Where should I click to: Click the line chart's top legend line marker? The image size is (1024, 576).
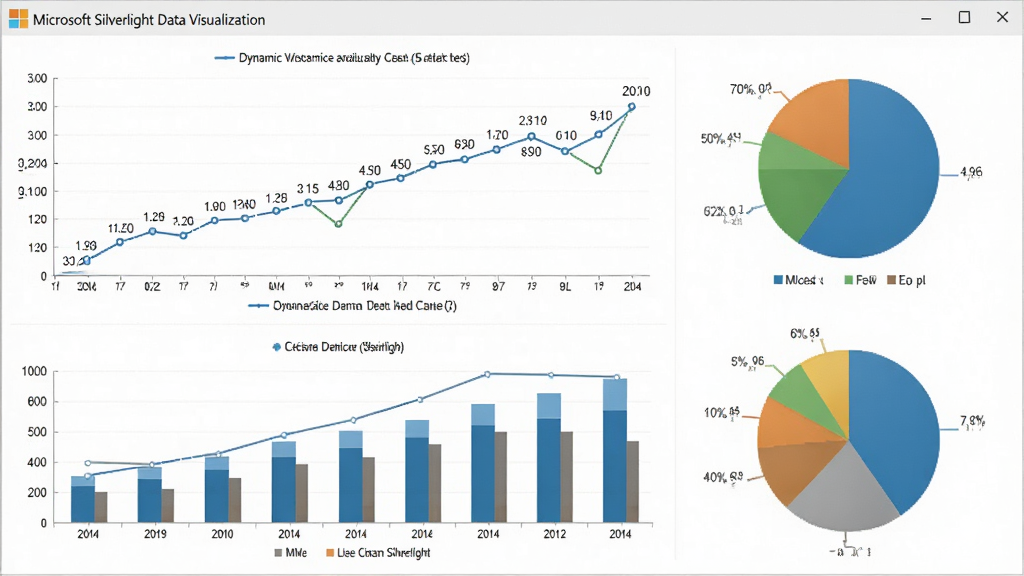pos(225,58)
